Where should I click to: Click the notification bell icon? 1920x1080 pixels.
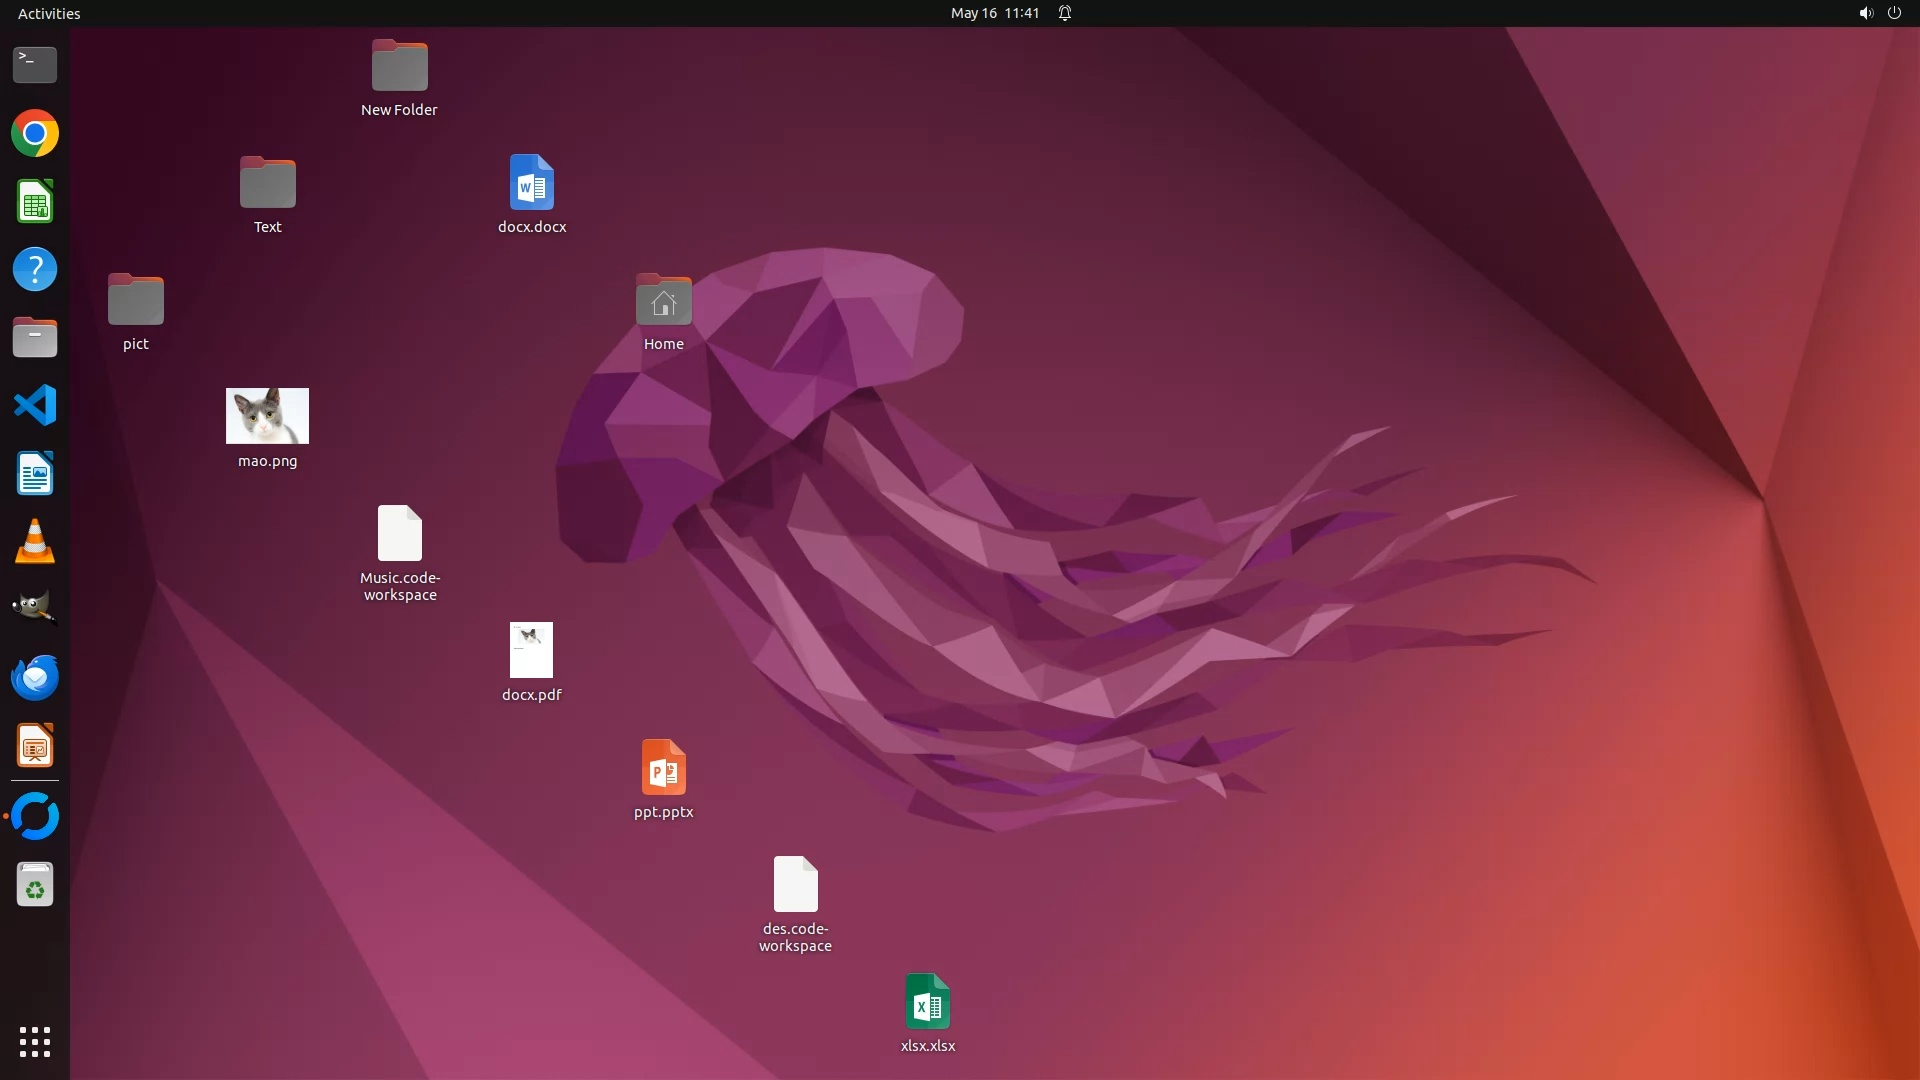click(x=1065, y=13)
